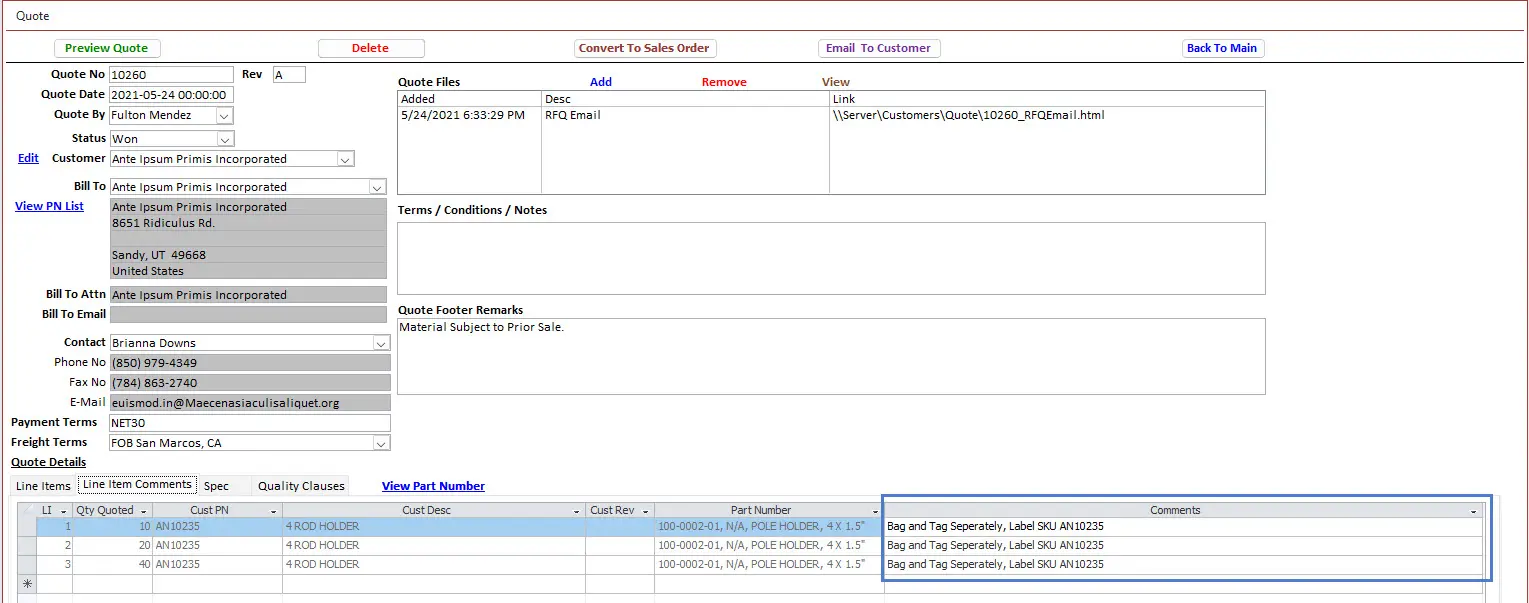The width and height of the screenshot is (1529, 603).
Task: Click the E-Mail address field
Action: tap(250, 403)
